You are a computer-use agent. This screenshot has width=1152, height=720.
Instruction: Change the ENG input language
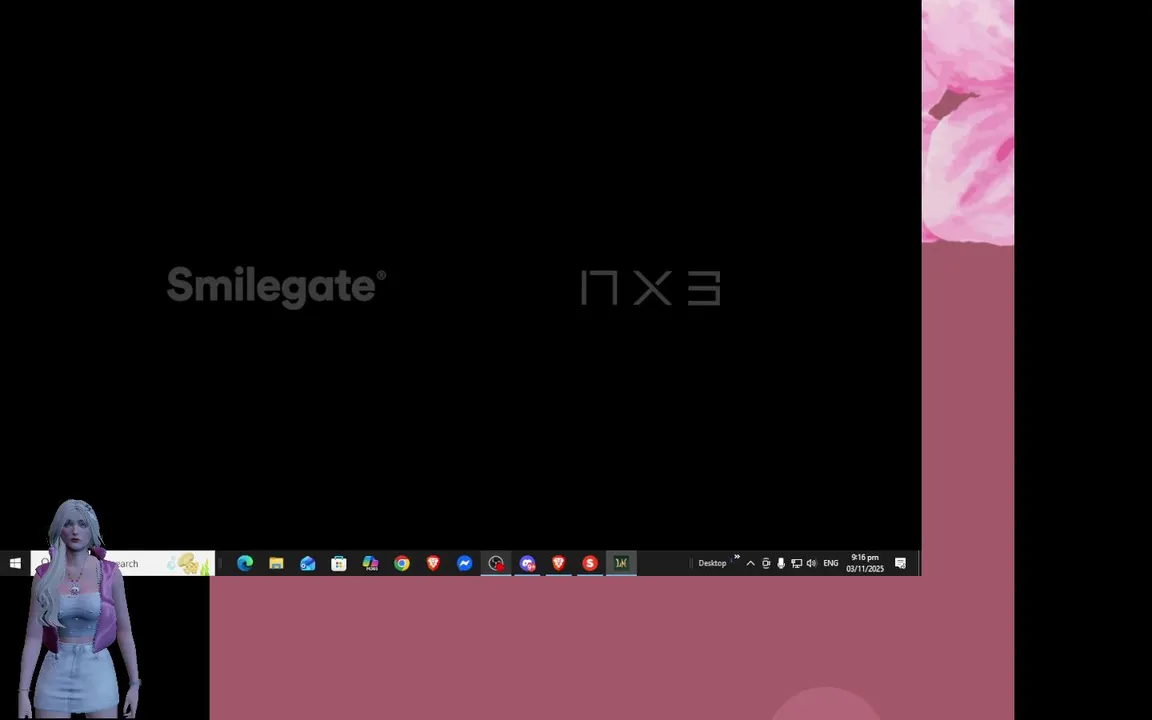[831, 564]
